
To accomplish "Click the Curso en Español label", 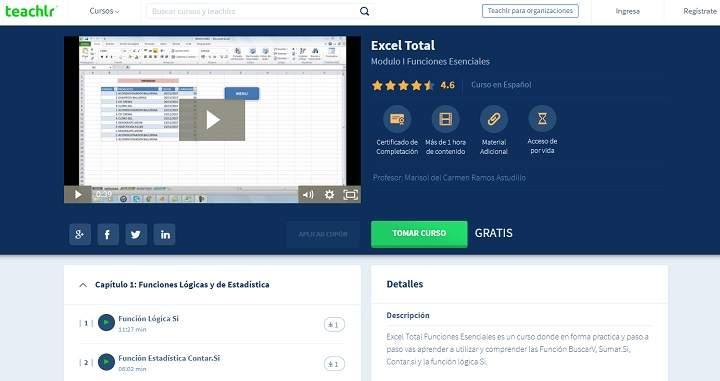I will [501, 85].
